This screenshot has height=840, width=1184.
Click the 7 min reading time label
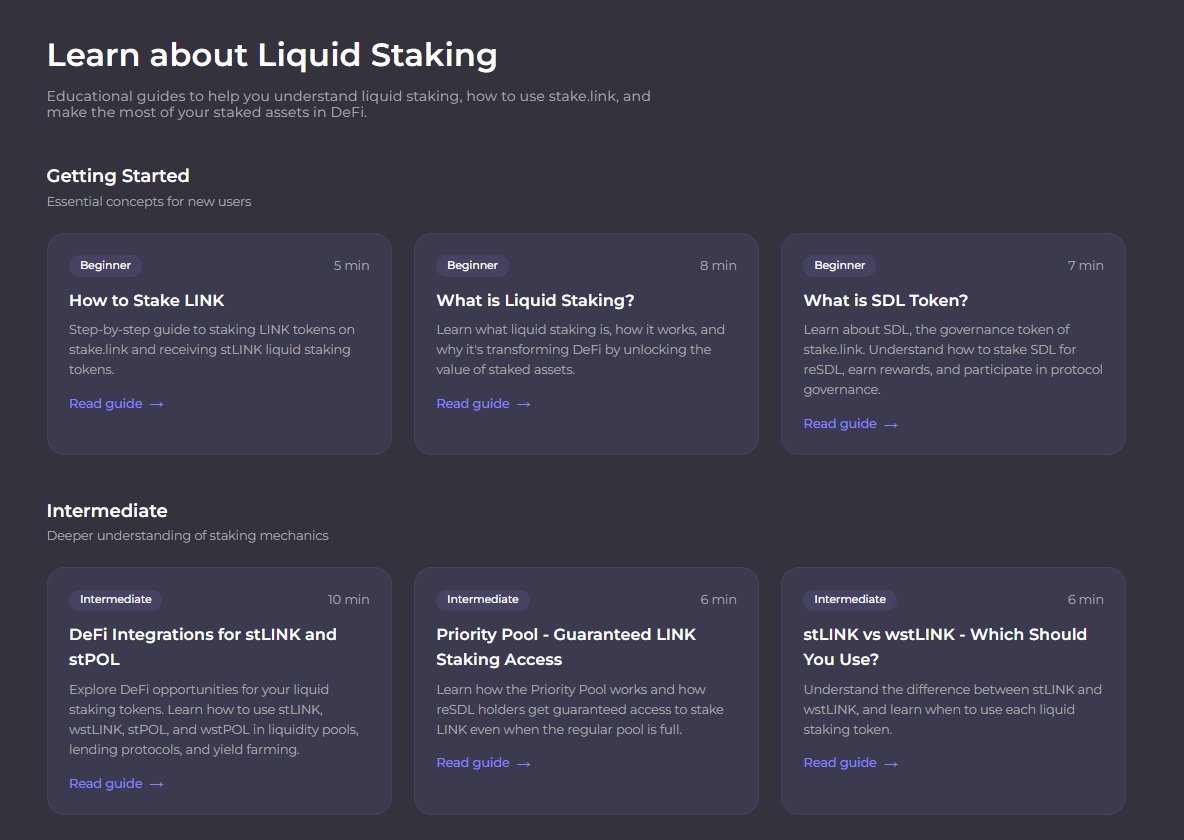pos(1085,265)
